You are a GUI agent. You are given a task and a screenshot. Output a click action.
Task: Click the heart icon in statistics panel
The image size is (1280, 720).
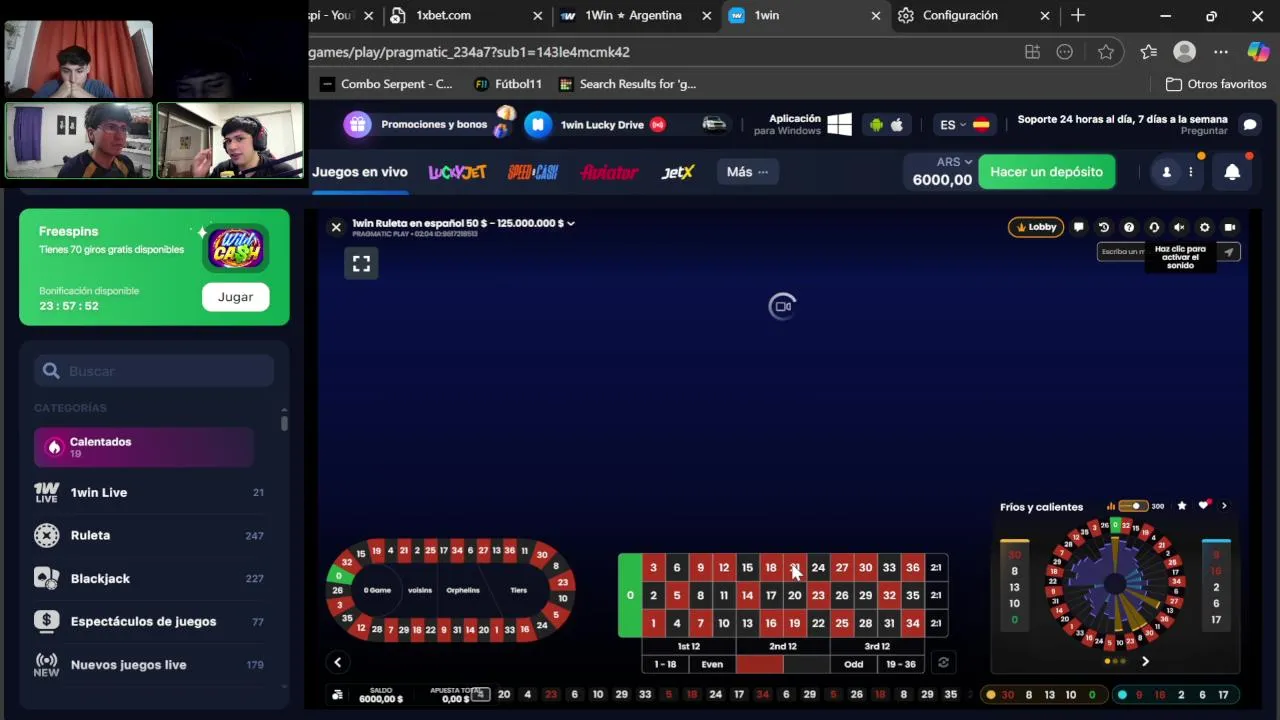1204,506
